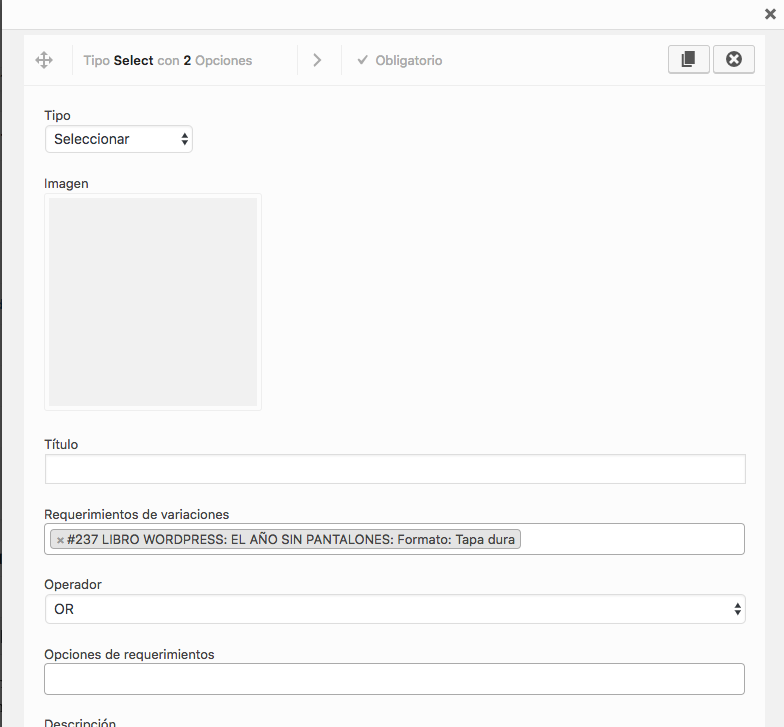The width and height of the screenshot is (784, 727).
Task: Open the Operador dropdown set to OR
Action: pyautogui.click(x=394, y=609)
